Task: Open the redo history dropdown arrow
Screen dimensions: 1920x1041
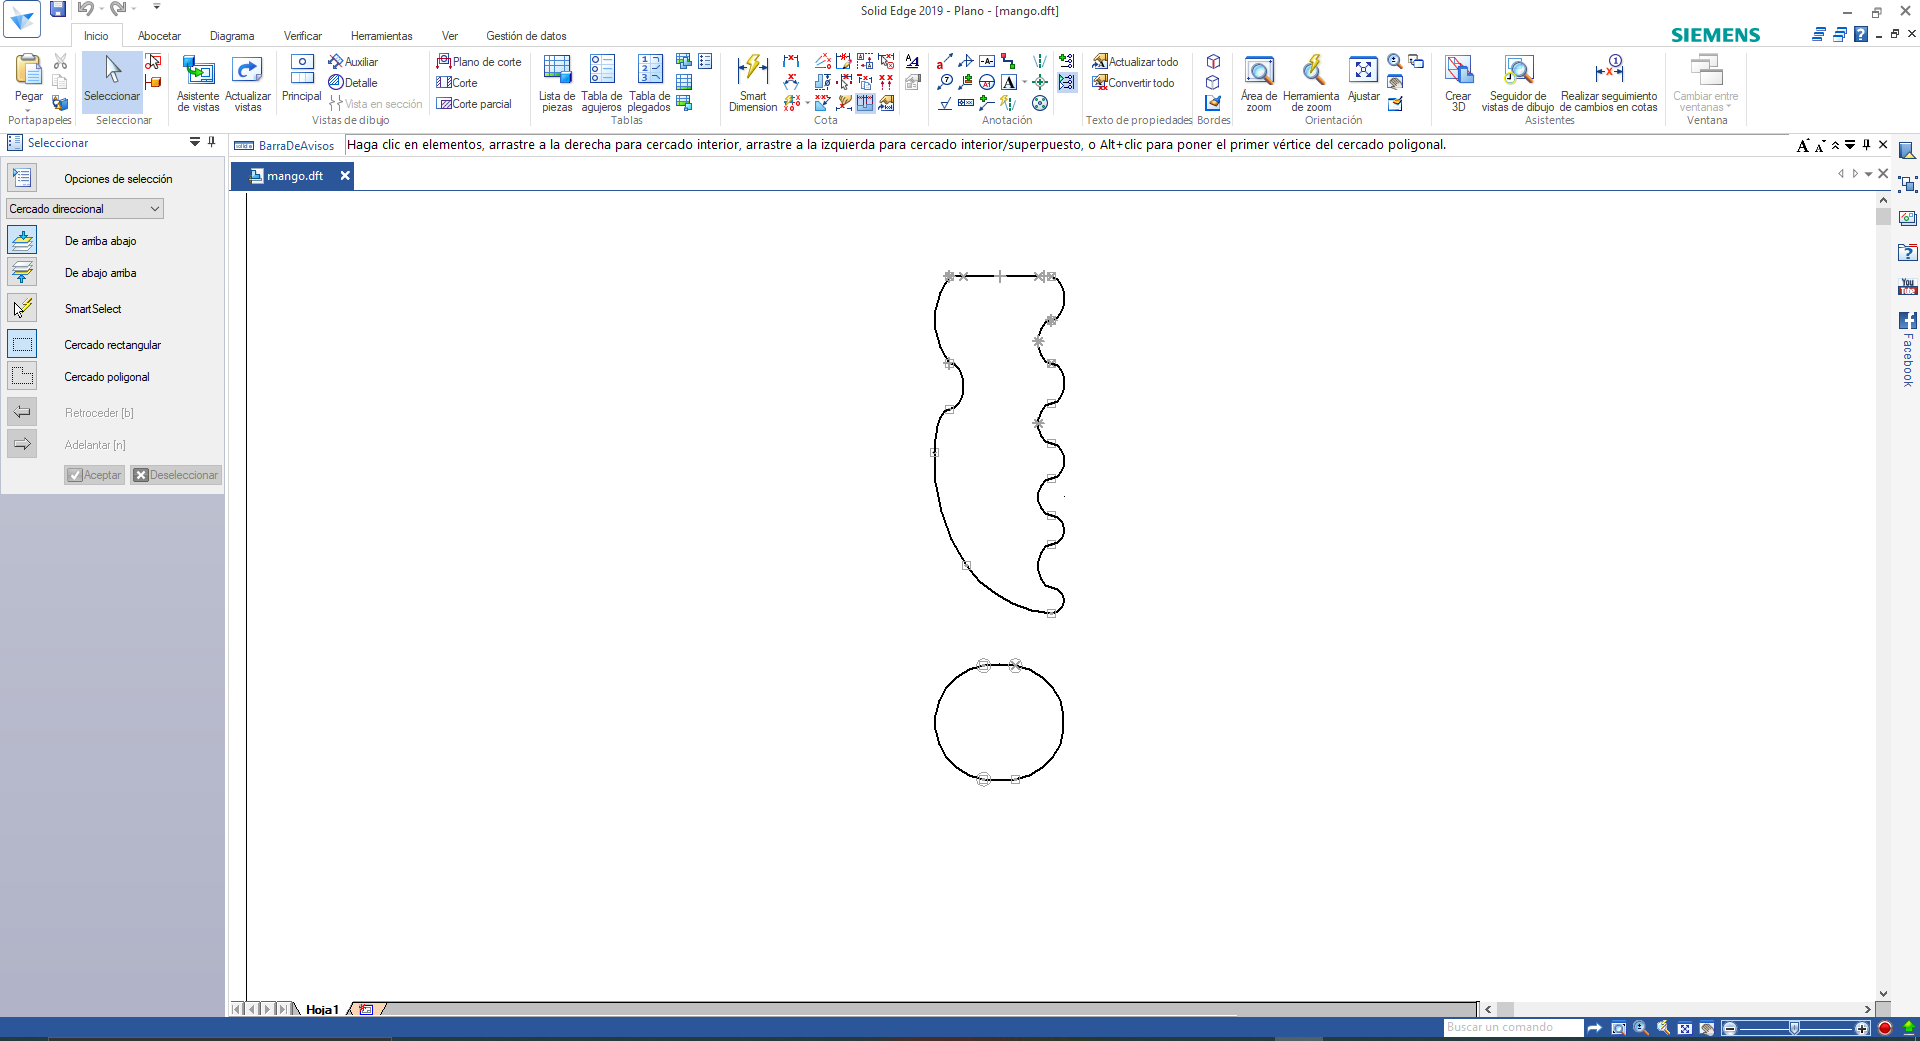Action: (133, 9)
